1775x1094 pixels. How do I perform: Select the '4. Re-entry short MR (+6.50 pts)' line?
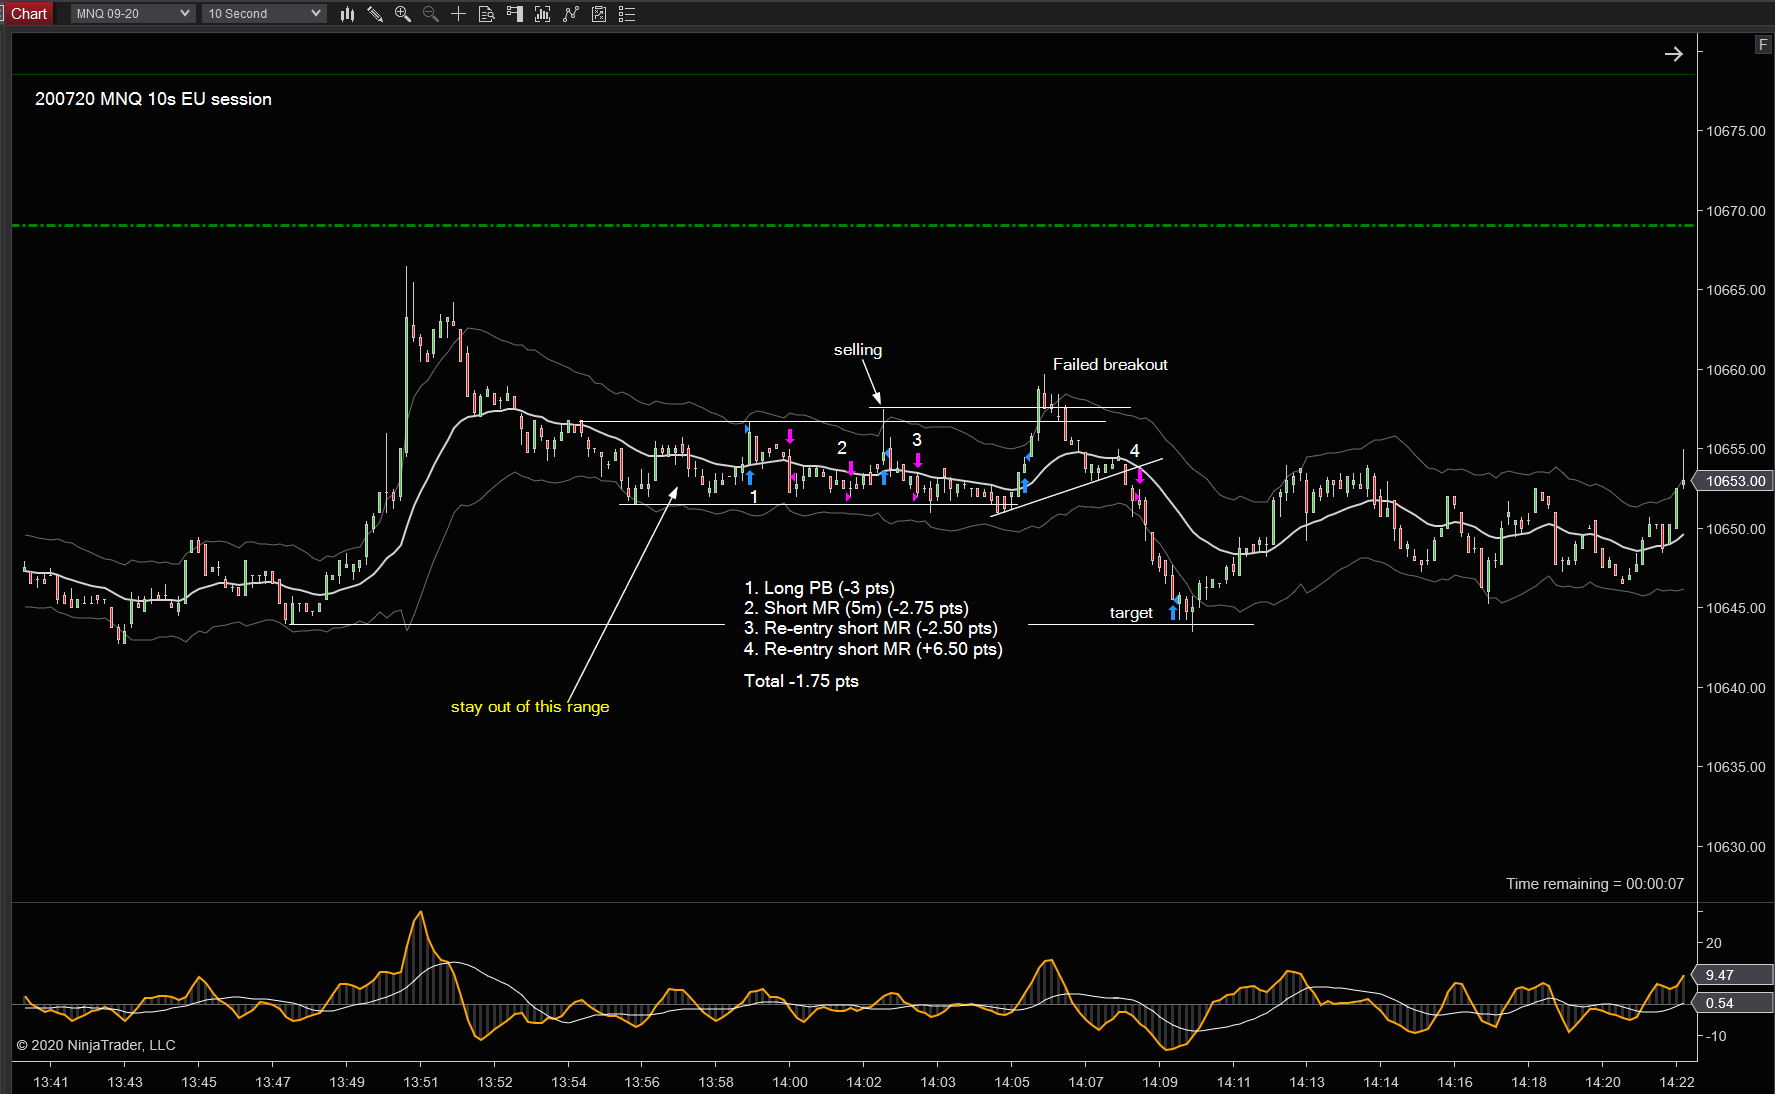873,649
